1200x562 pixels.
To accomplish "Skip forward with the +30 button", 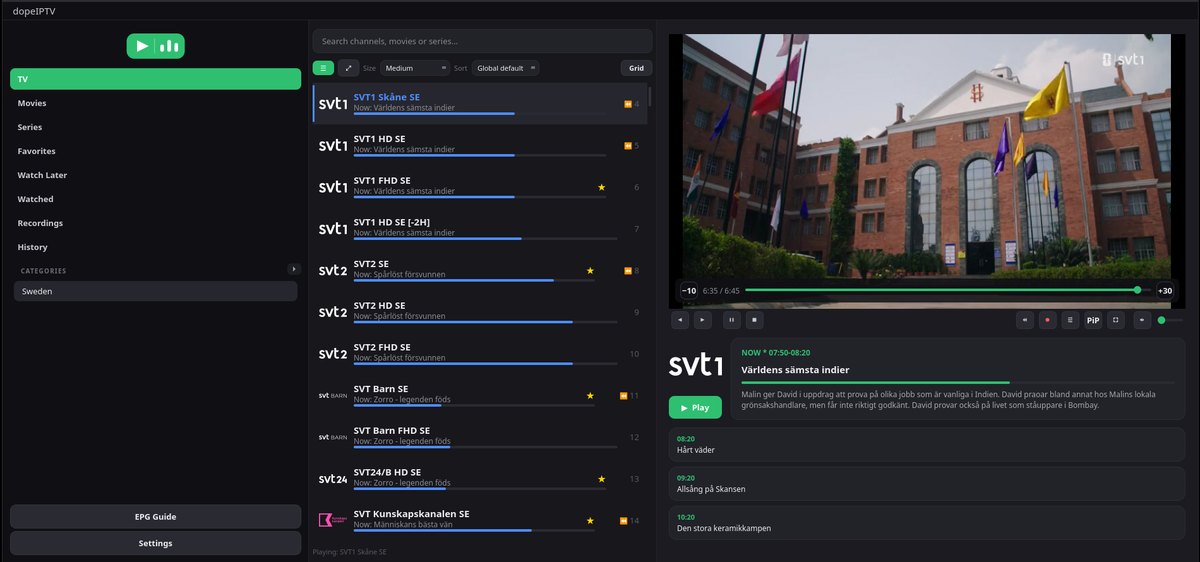I will (1165, 291).
